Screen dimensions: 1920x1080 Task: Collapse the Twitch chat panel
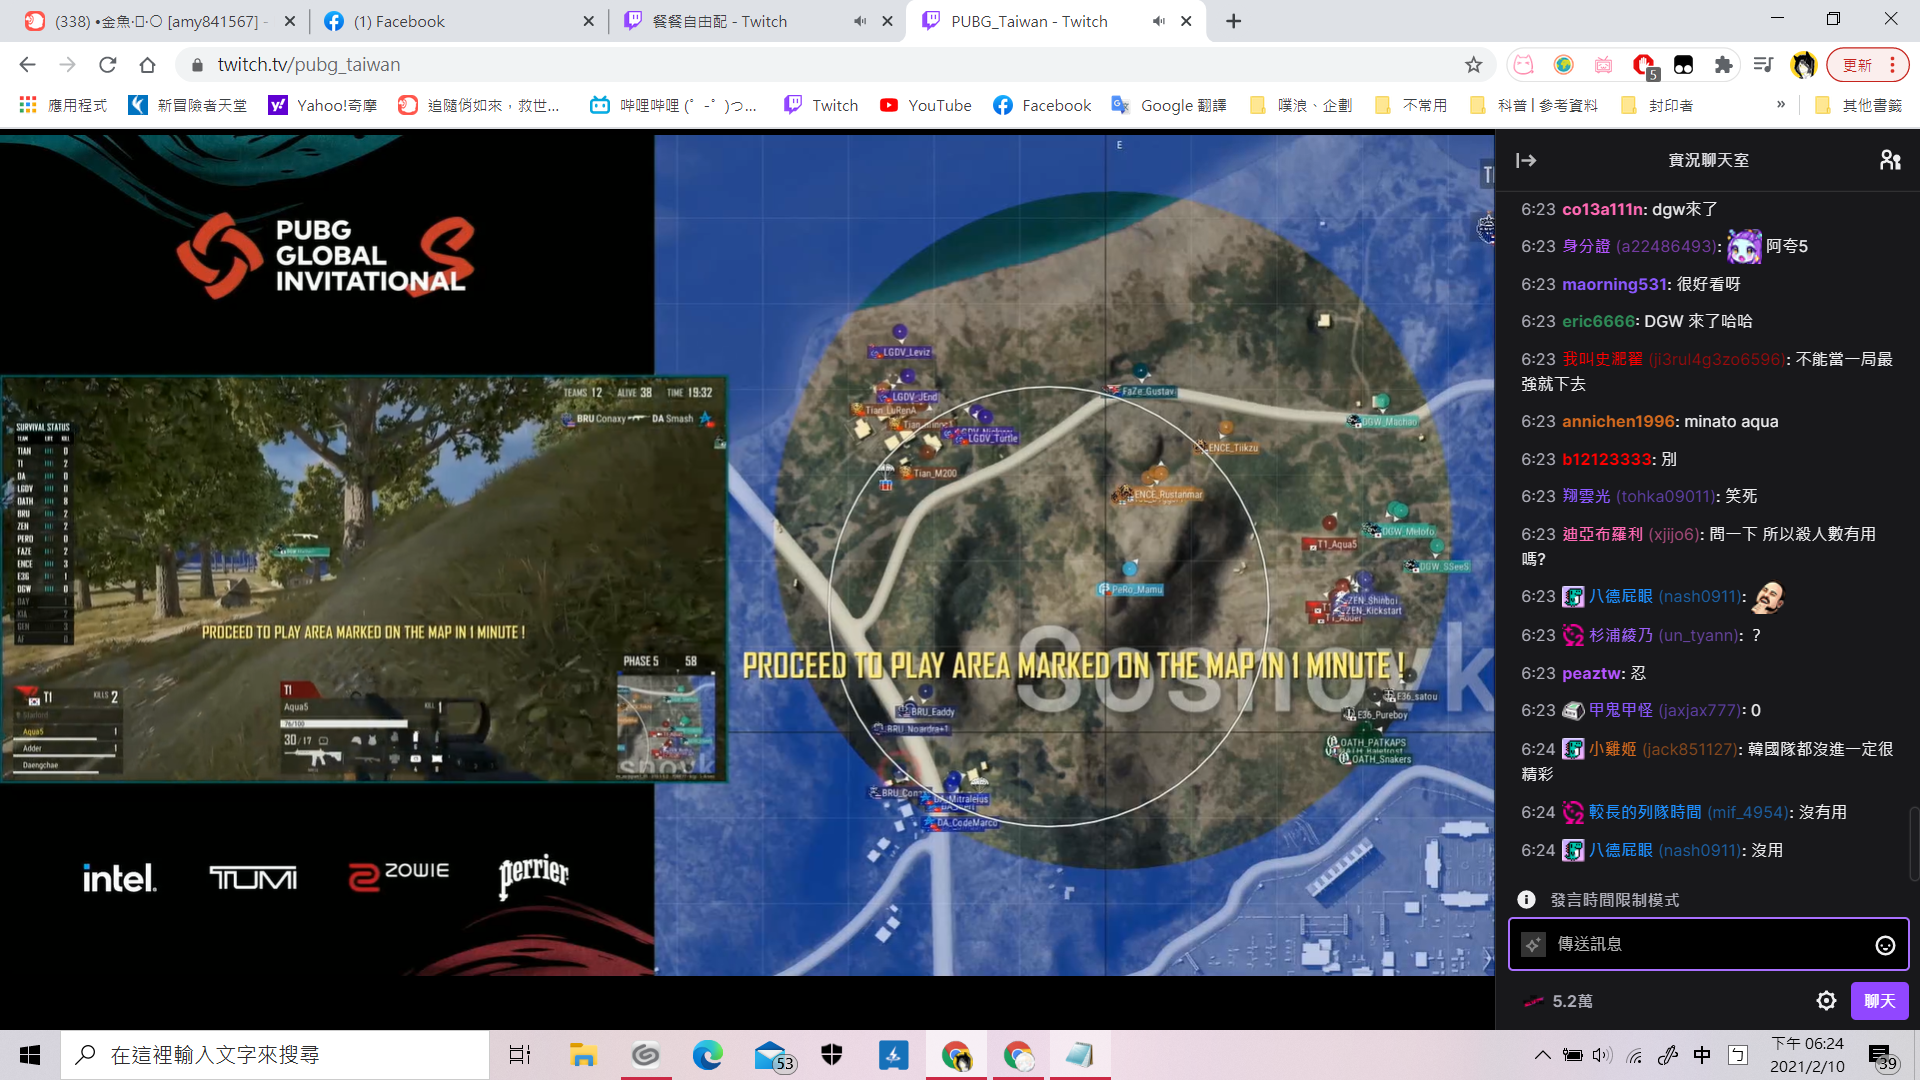coord(1526,160)
